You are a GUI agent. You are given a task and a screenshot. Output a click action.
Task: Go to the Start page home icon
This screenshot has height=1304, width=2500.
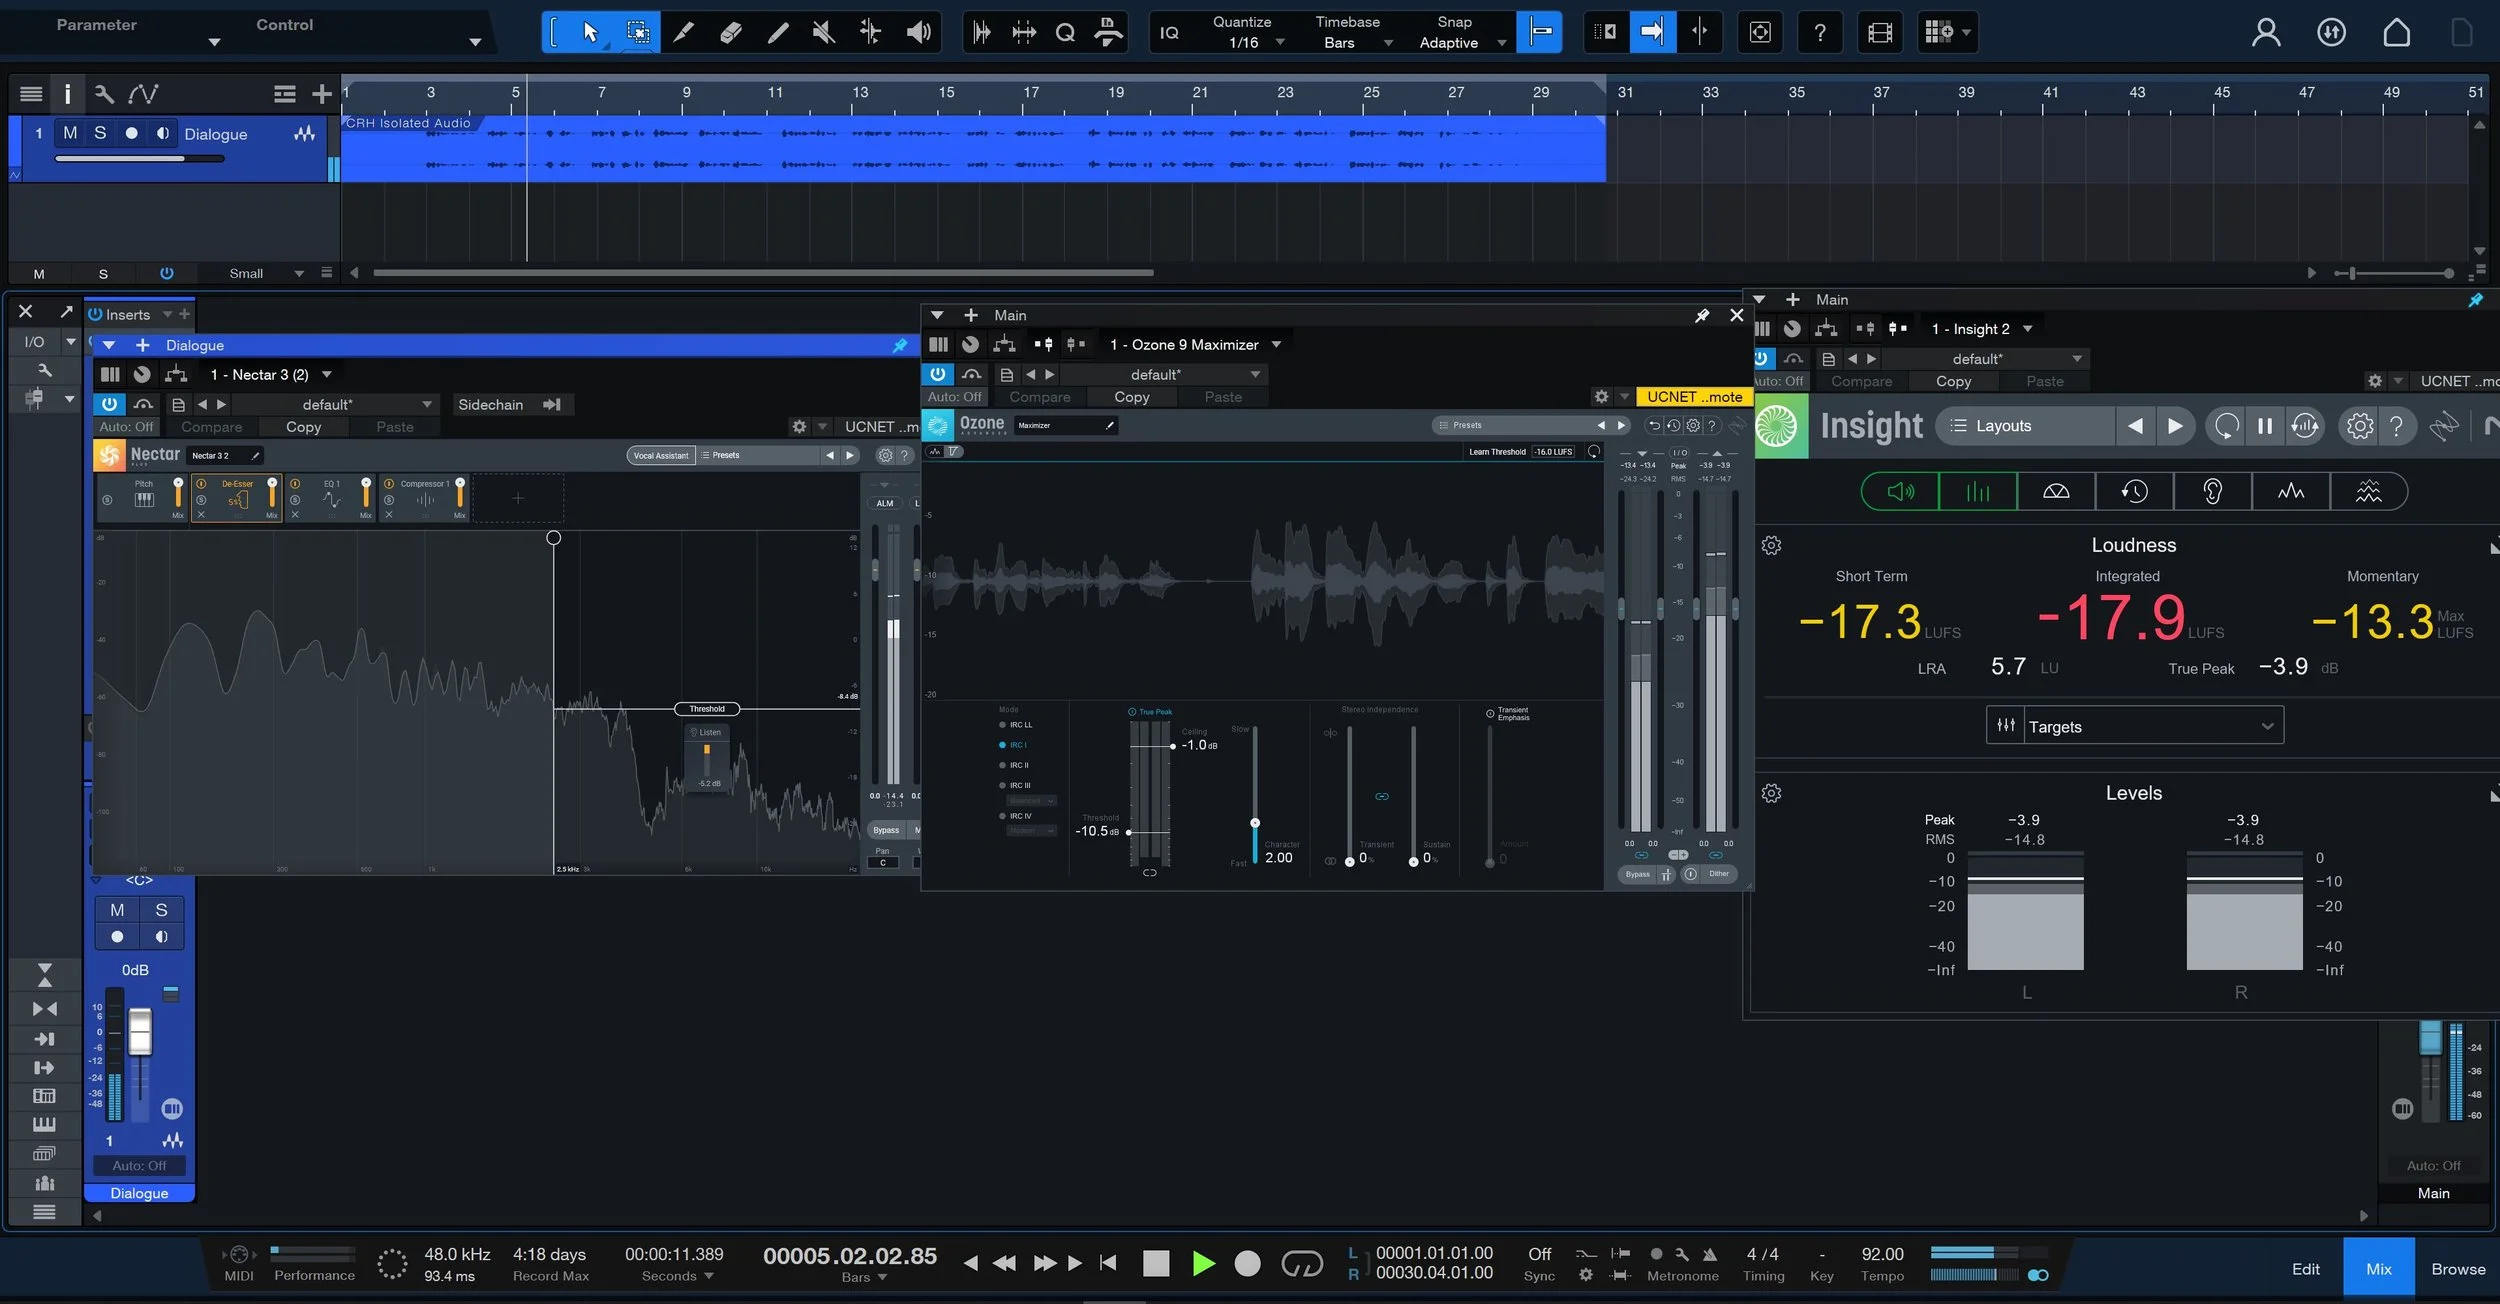[2396, 32]
